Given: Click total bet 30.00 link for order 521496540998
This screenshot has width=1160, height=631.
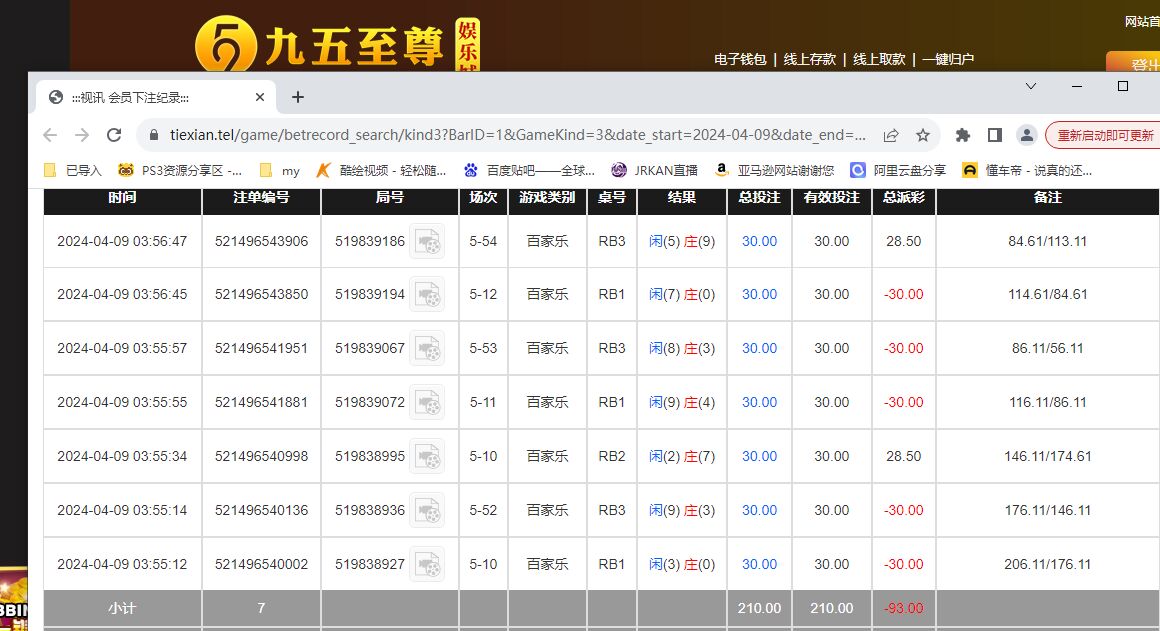Looking at the screenshot, I should [759, 456].
